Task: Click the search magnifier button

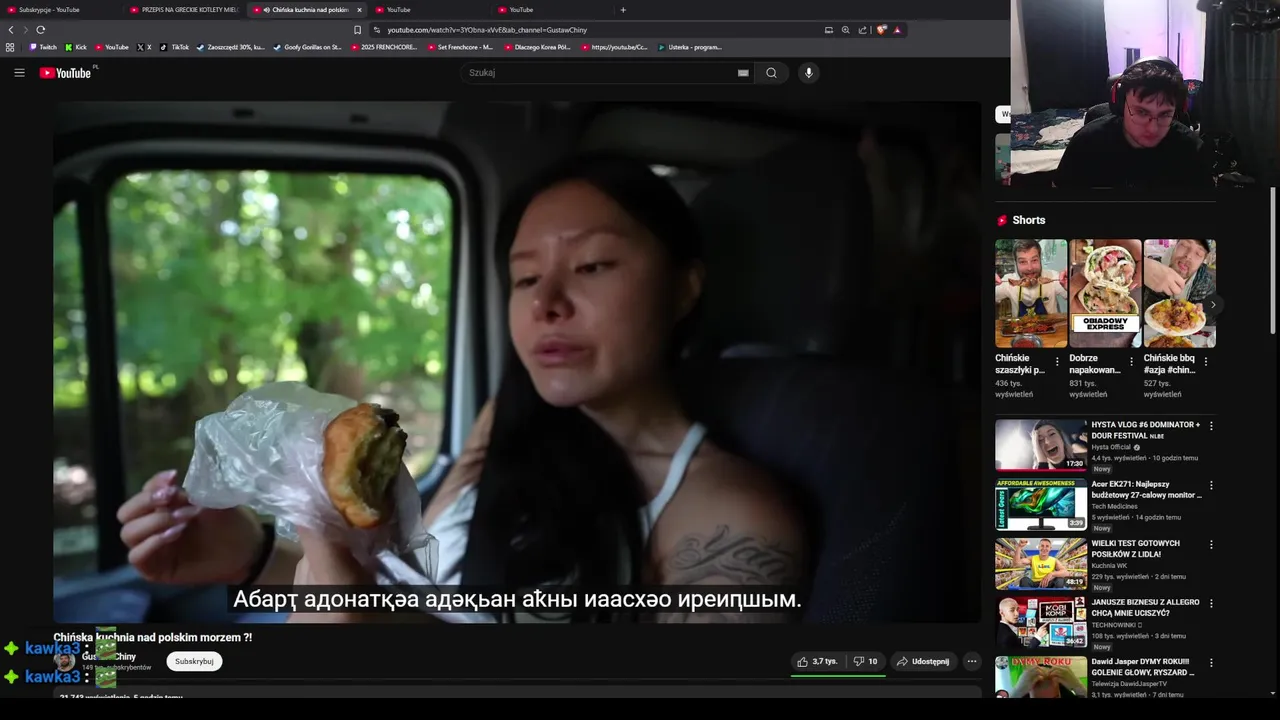Action: pos(771,72)
